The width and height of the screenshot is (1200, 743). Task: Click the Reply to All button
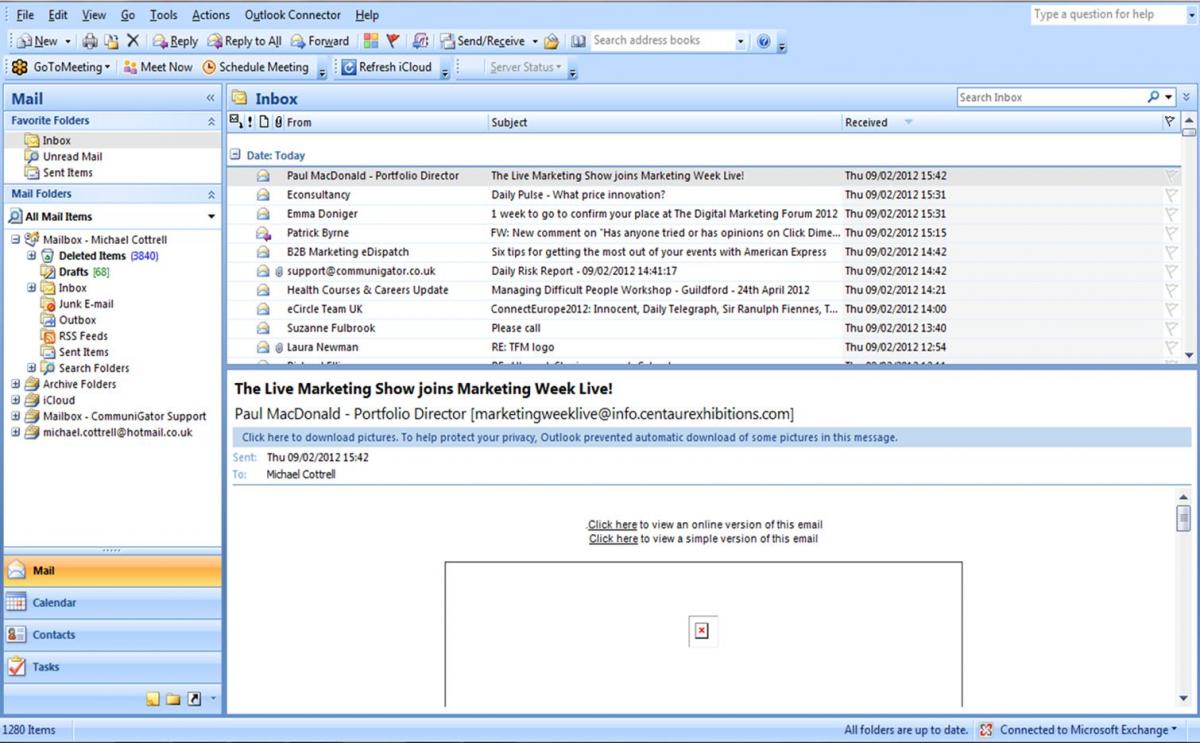245,41
